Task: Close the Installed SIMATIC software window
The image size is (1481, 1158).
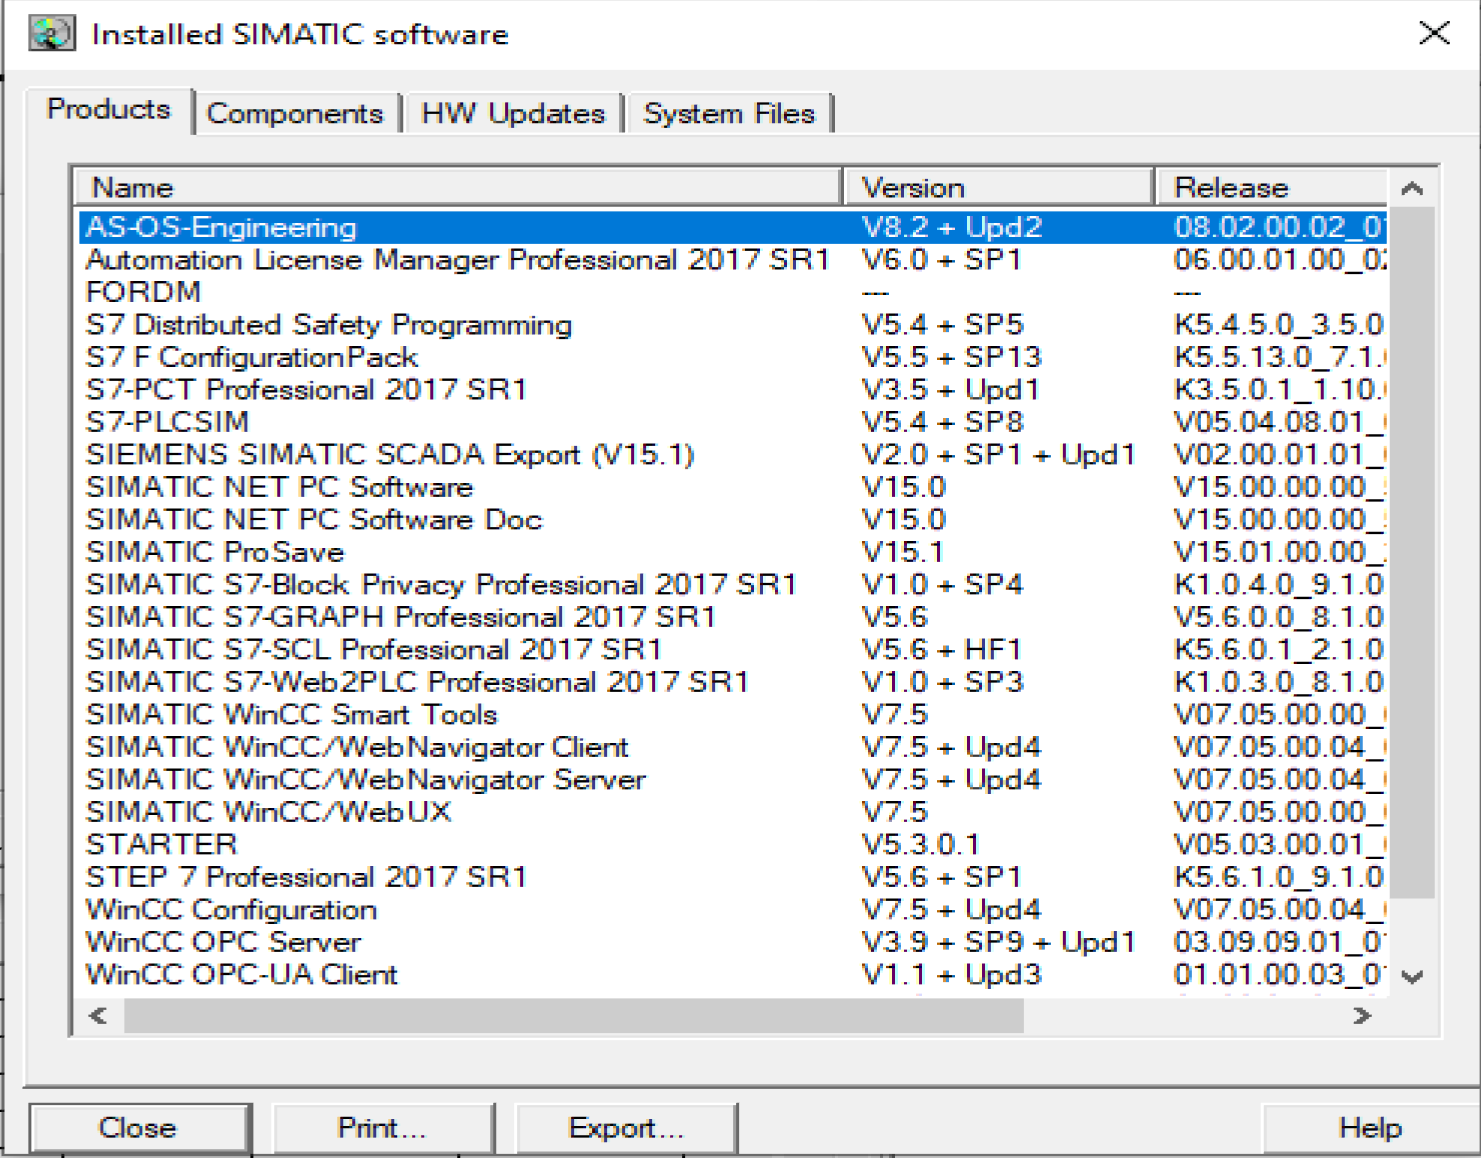Action: 1434,32
